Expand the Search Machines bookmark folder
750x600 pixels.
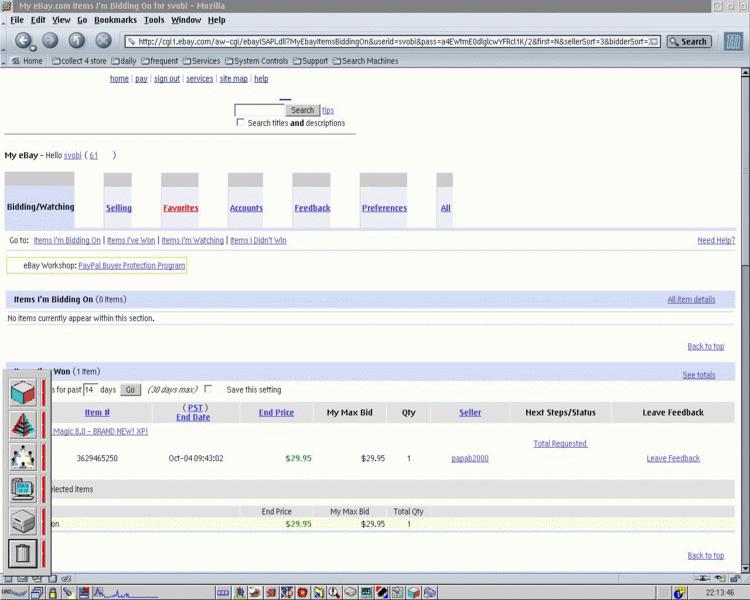(364, 61)
